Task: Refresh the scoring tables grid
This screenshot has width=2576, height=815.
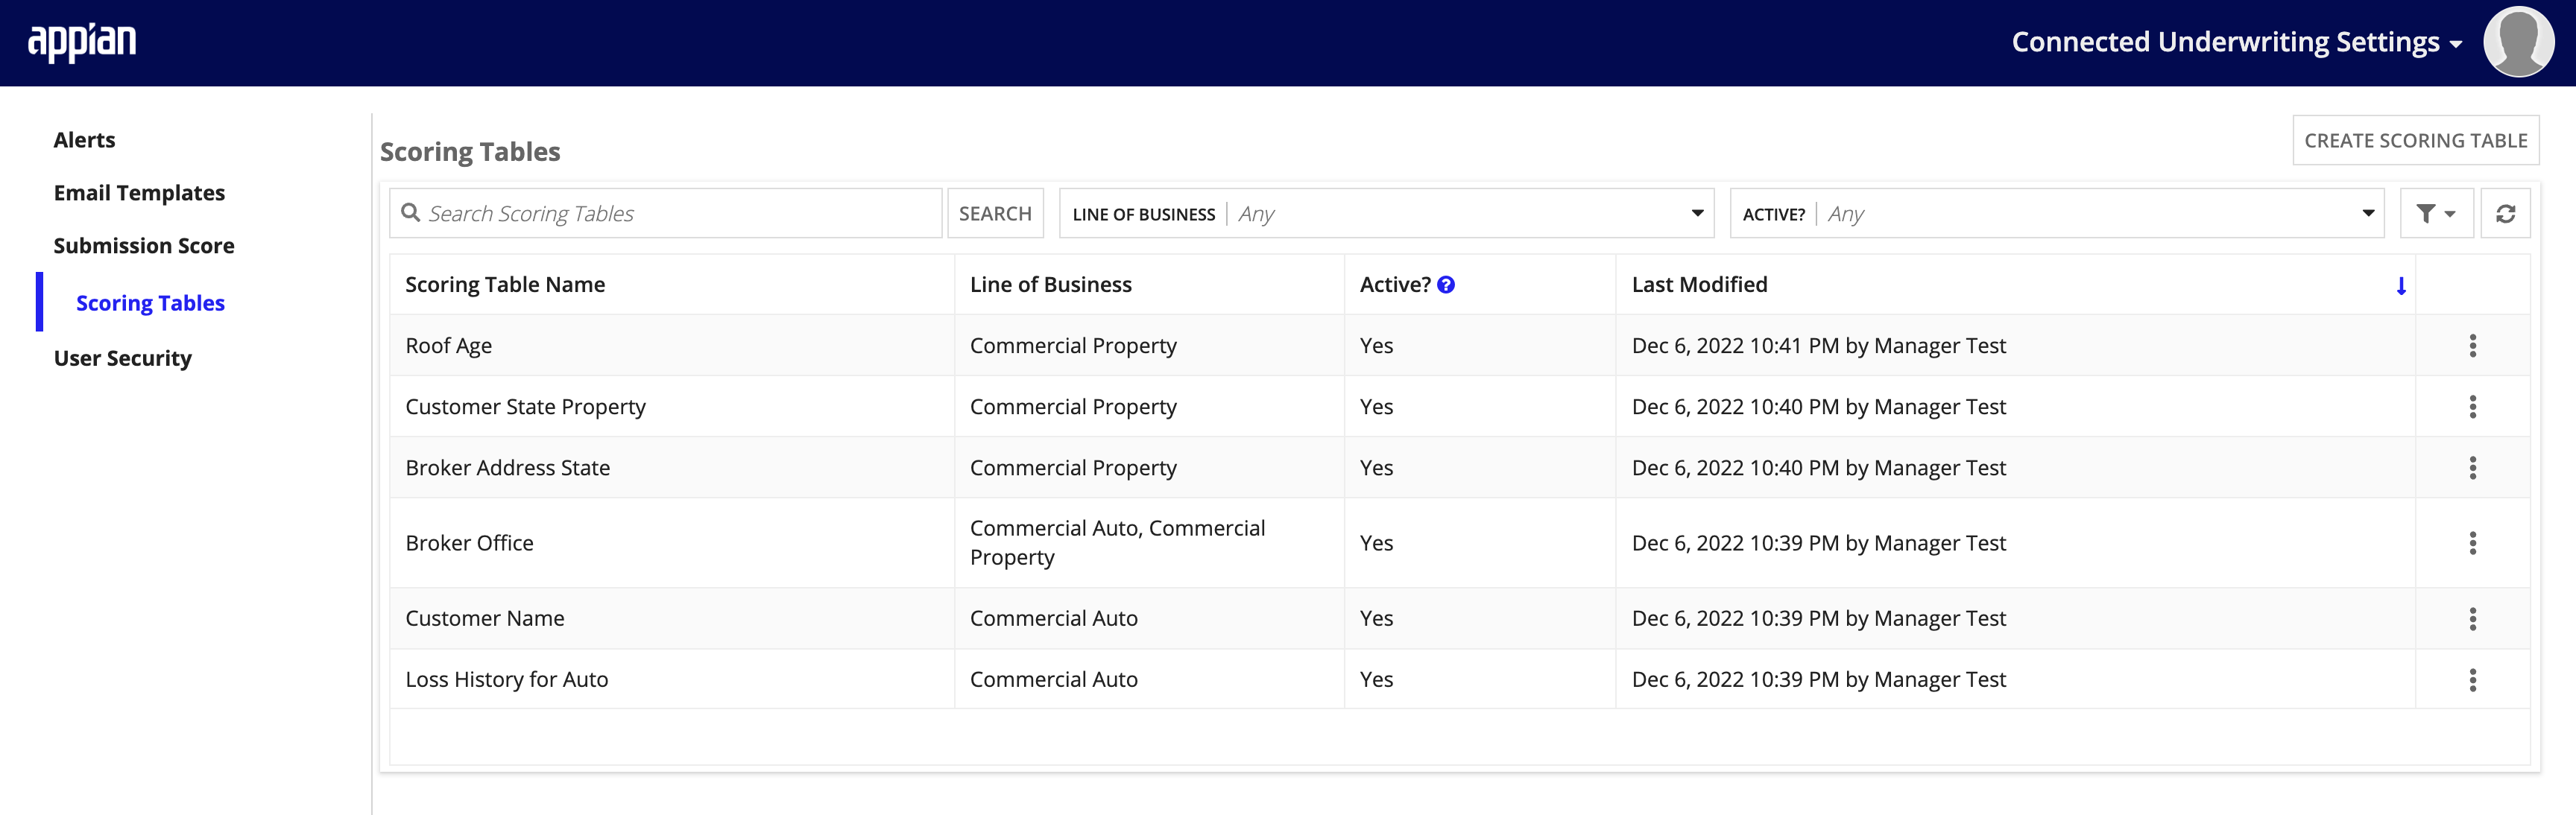Action: (x=2505, y=214)
